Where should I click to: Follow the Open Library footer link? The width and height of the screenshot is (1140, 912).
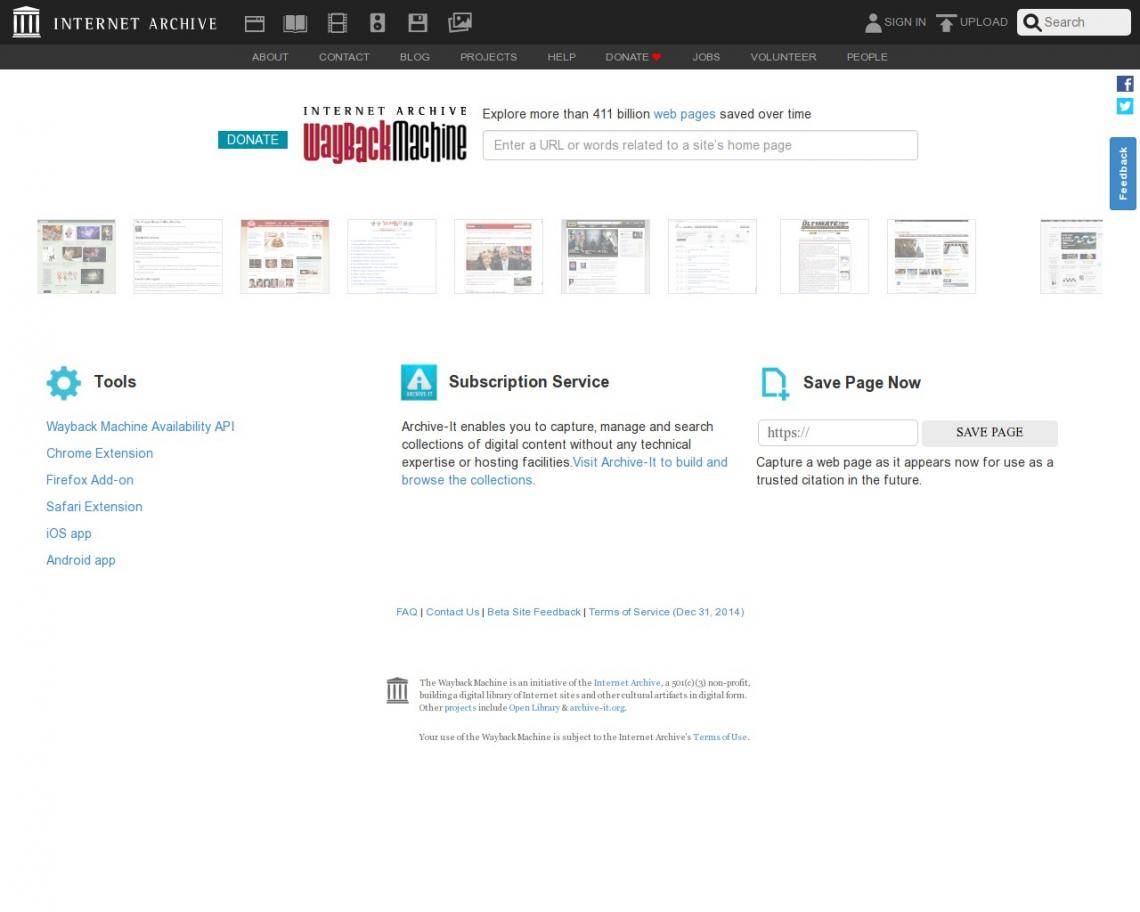[534, 708]
